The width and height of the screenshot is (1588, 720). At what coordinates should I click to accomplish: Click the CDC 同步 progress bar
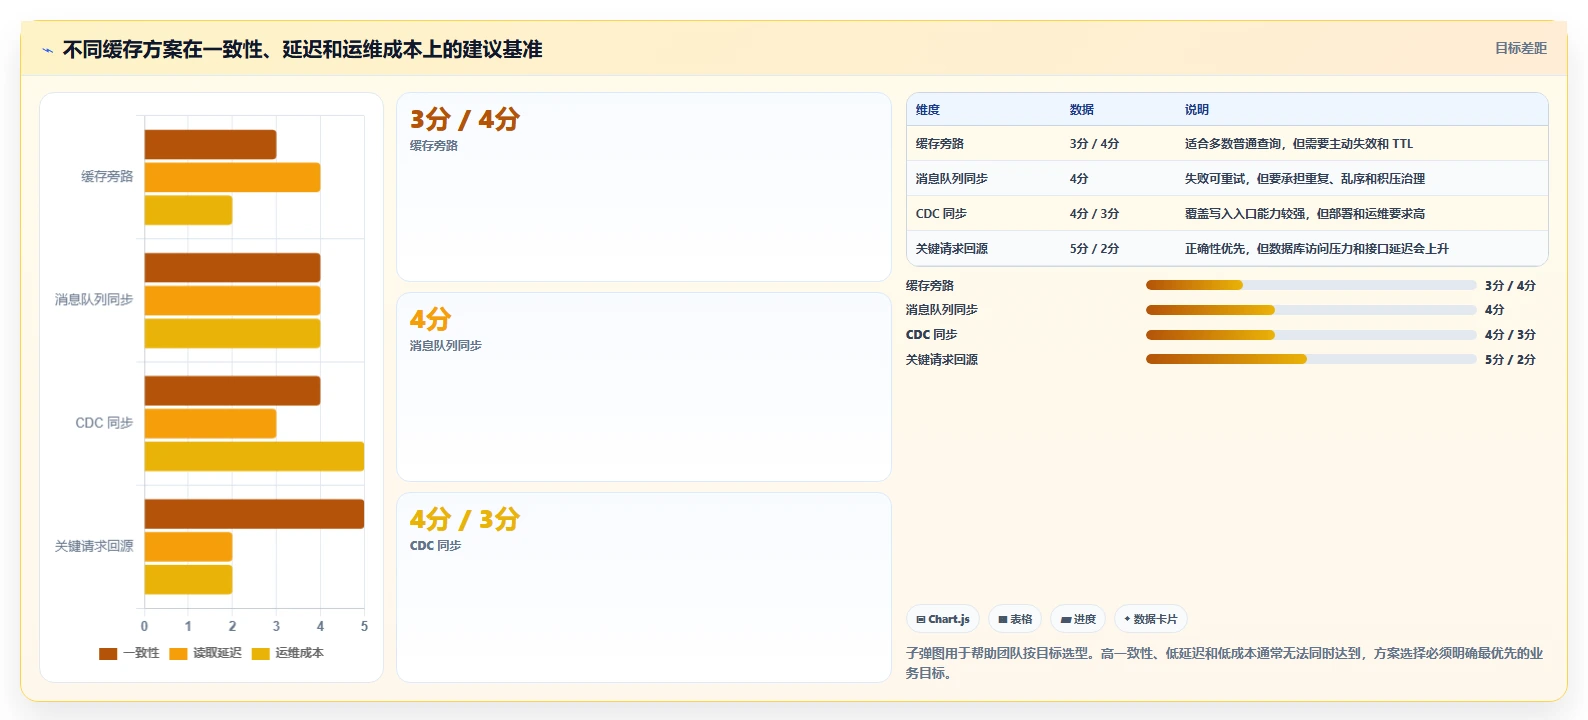1311,335
